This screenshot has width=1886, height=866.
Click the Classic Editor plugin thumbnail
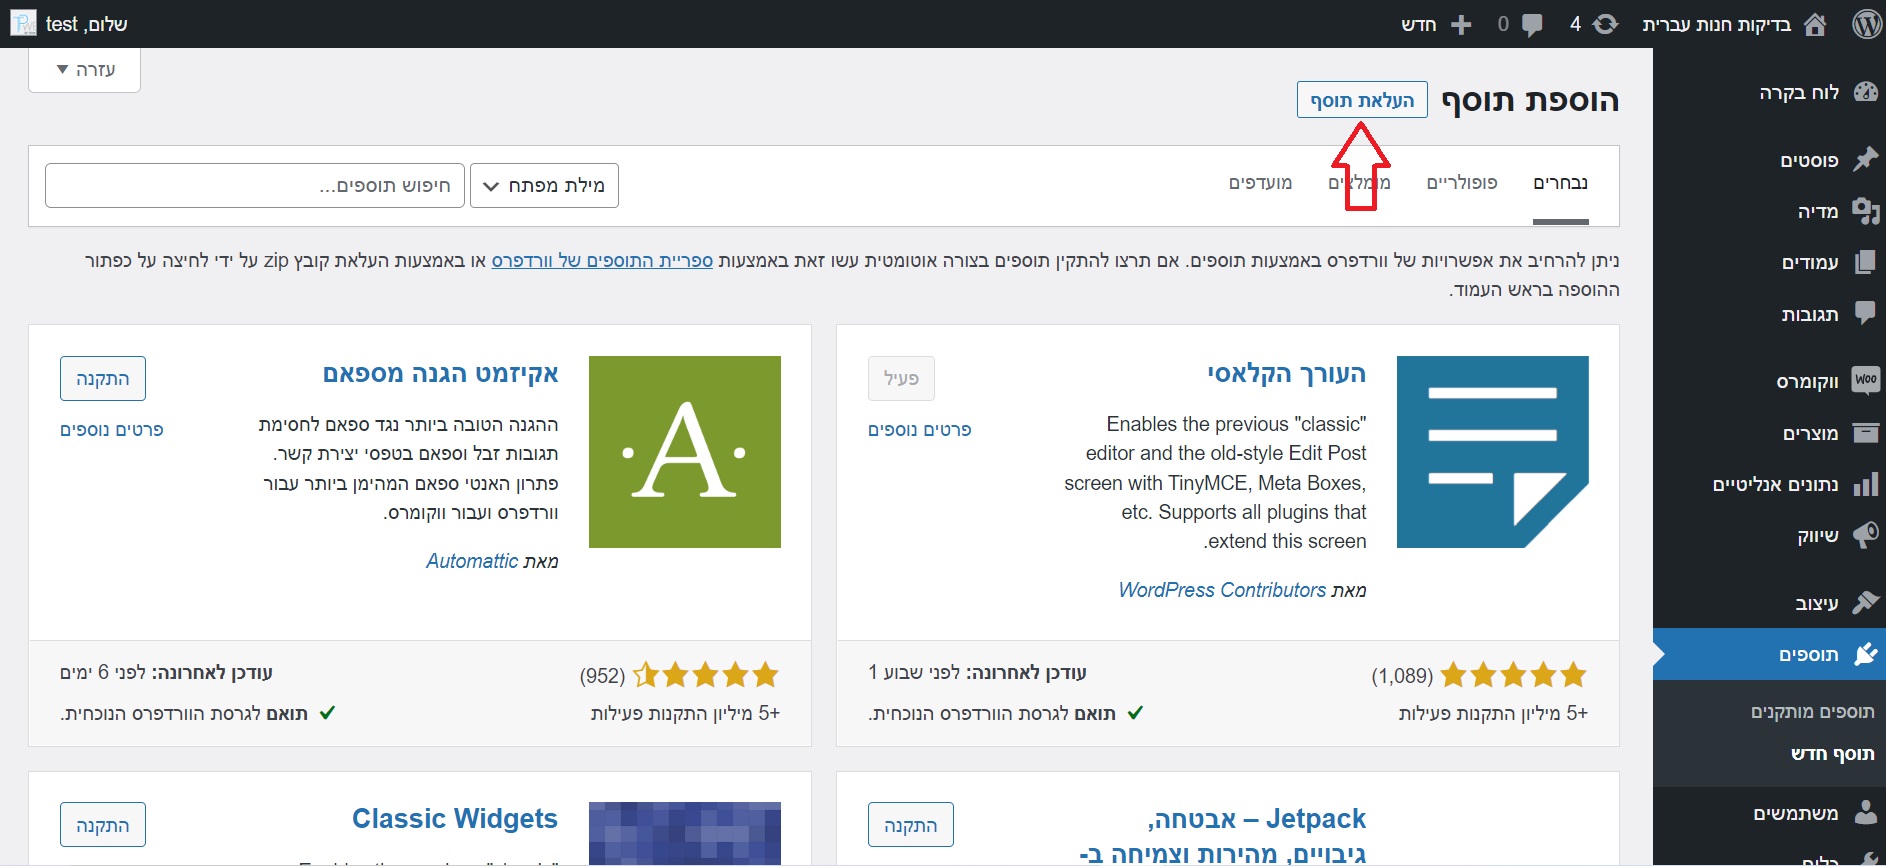click(x=1492, y=452)
